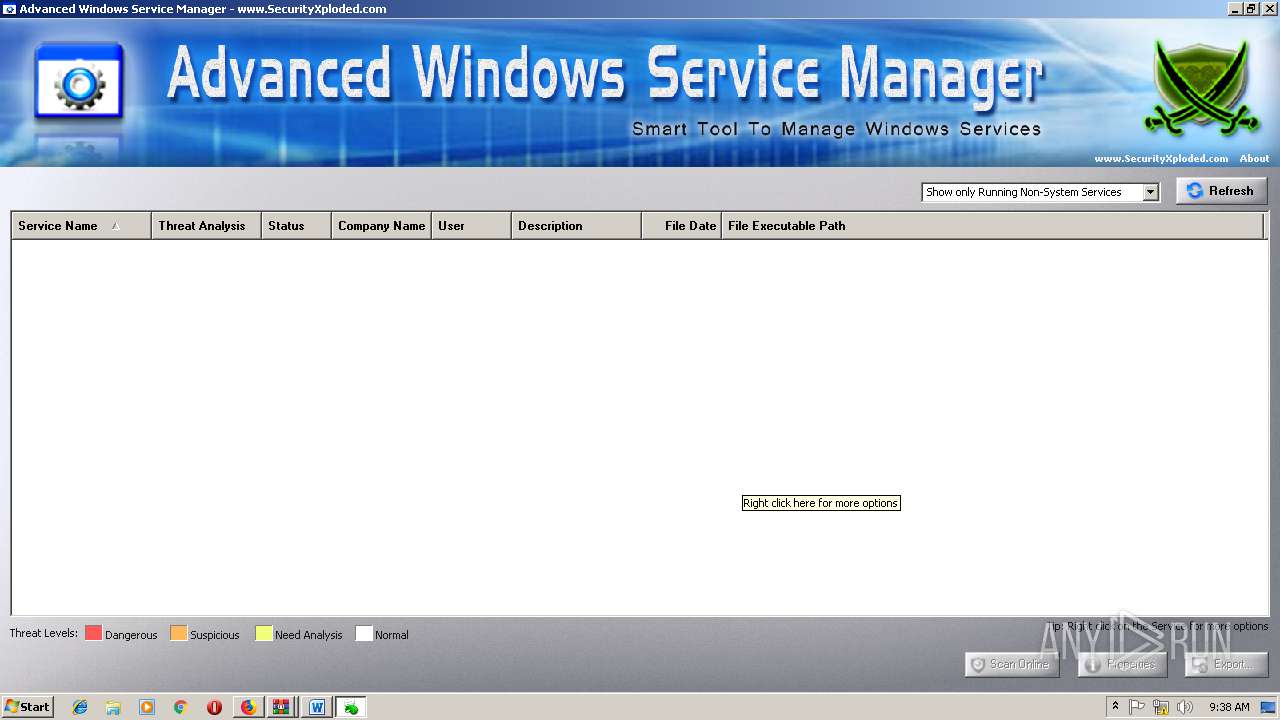Click the Properties button
The height and width of the screenshot is (720, 1280).
click(x=1122, y=664)
